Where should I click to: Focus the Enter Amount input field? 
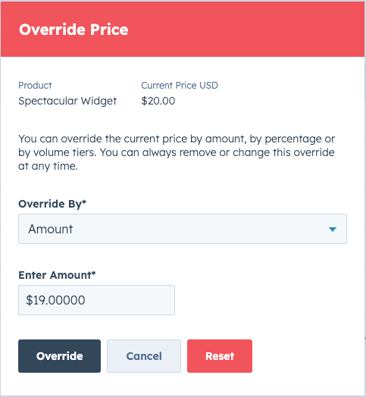coord(96,300)
